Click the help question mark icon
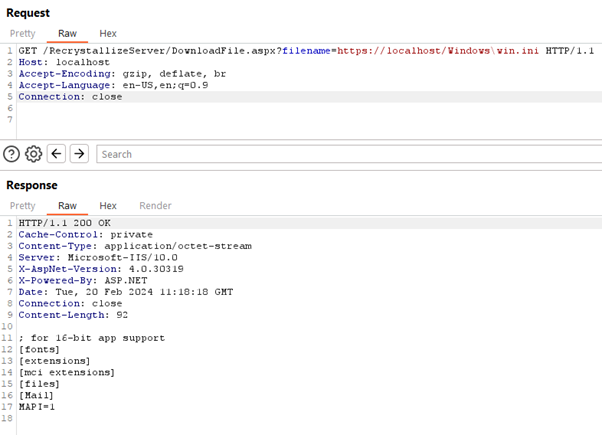 click(12, 154)
